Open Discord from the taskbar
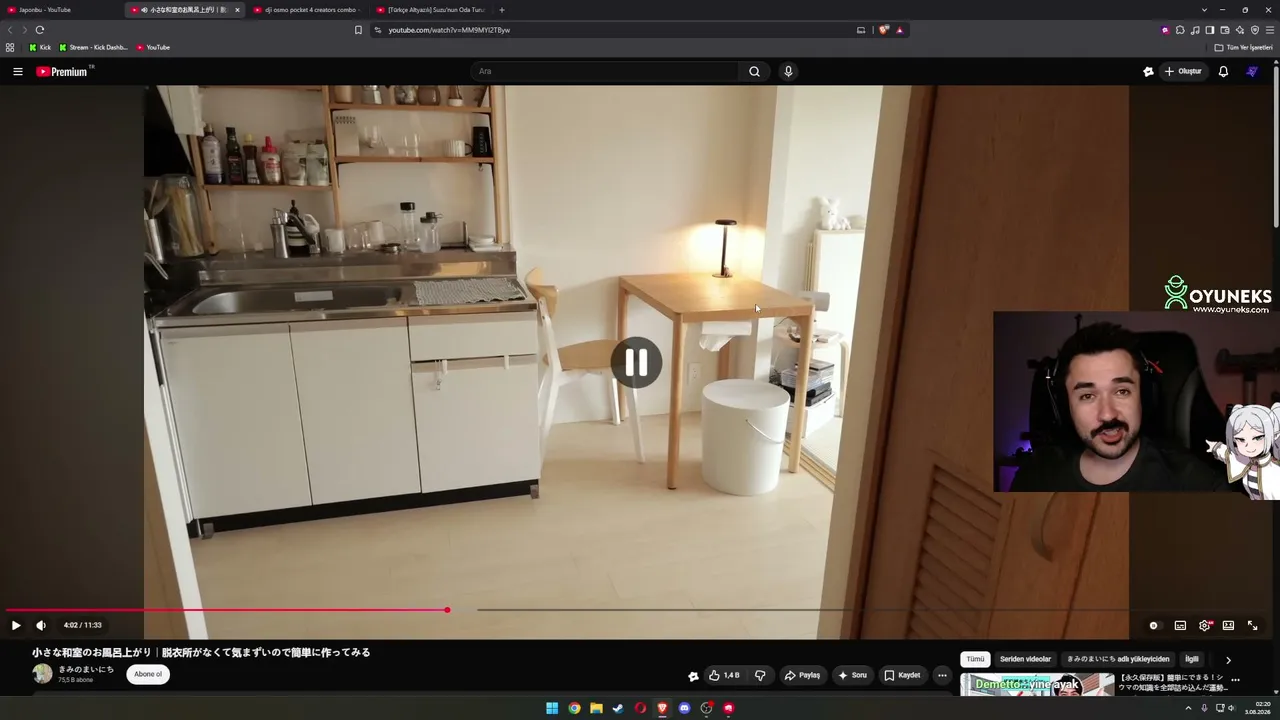1280x720 pixels. pyautogui.click(x=684, y=708)
